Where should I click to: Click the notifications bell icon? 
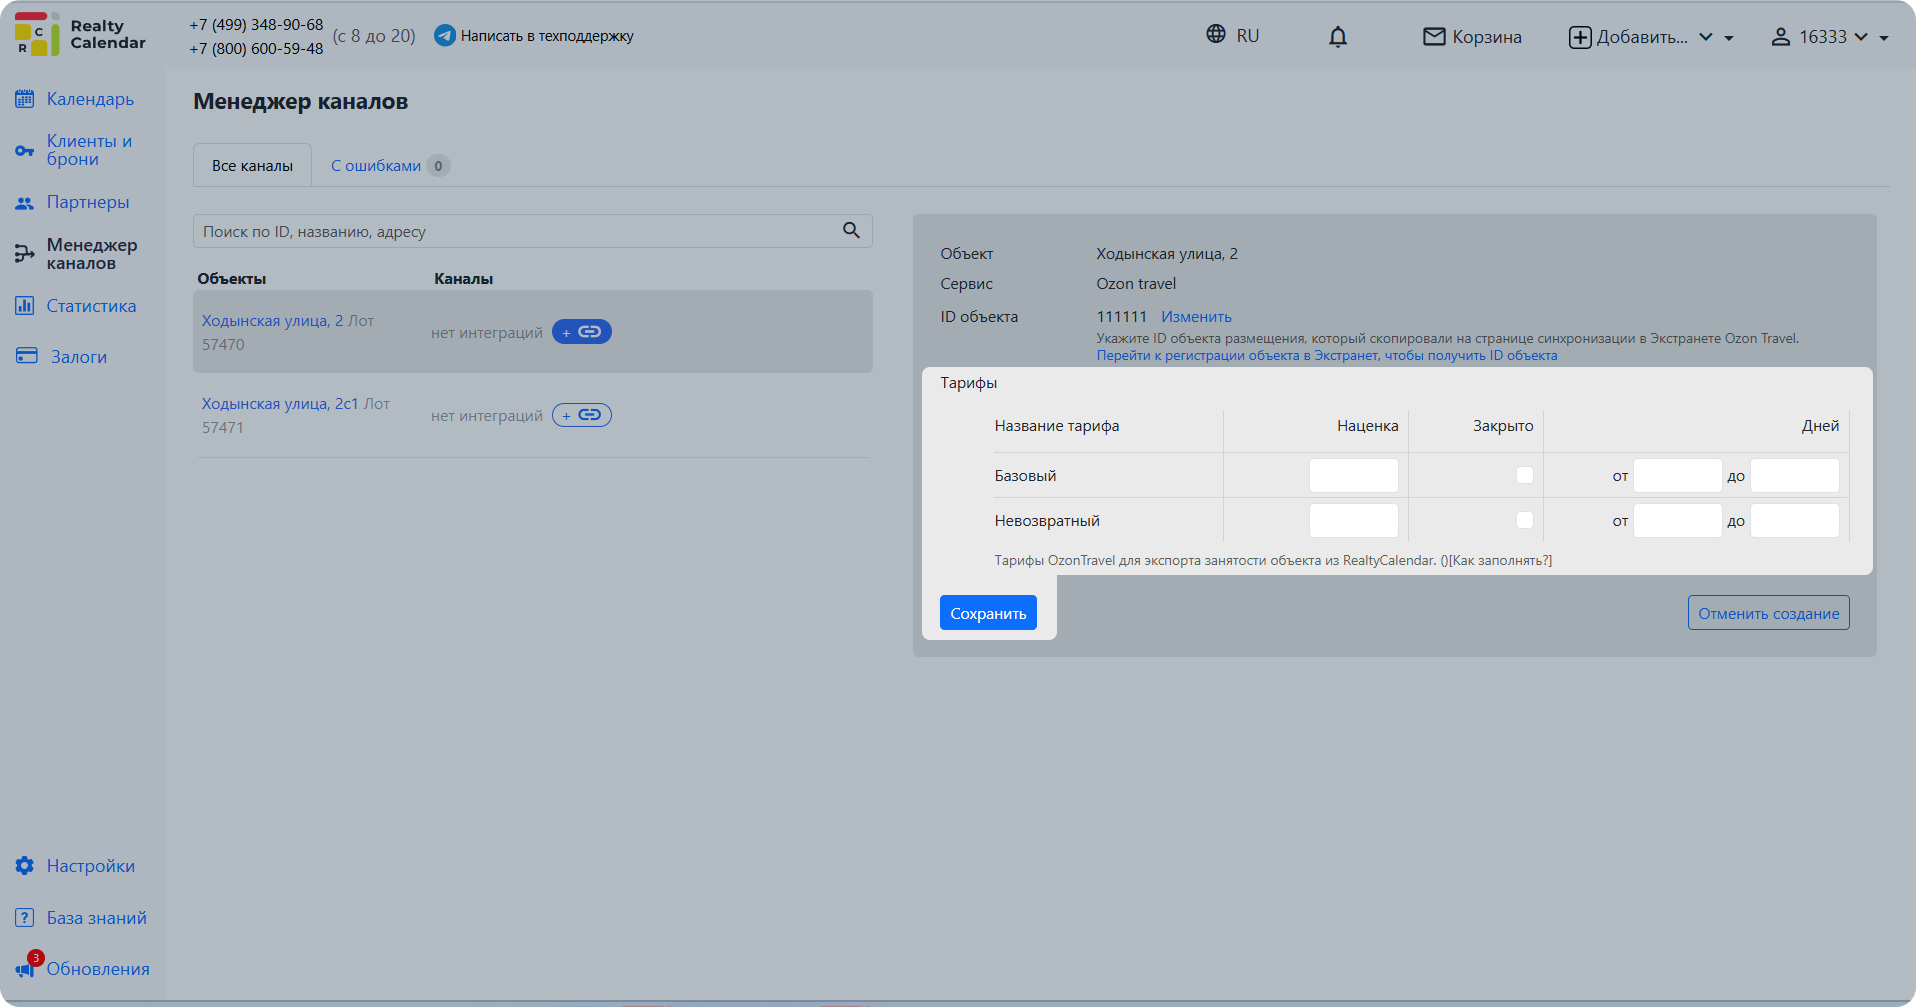(1337, 37)
